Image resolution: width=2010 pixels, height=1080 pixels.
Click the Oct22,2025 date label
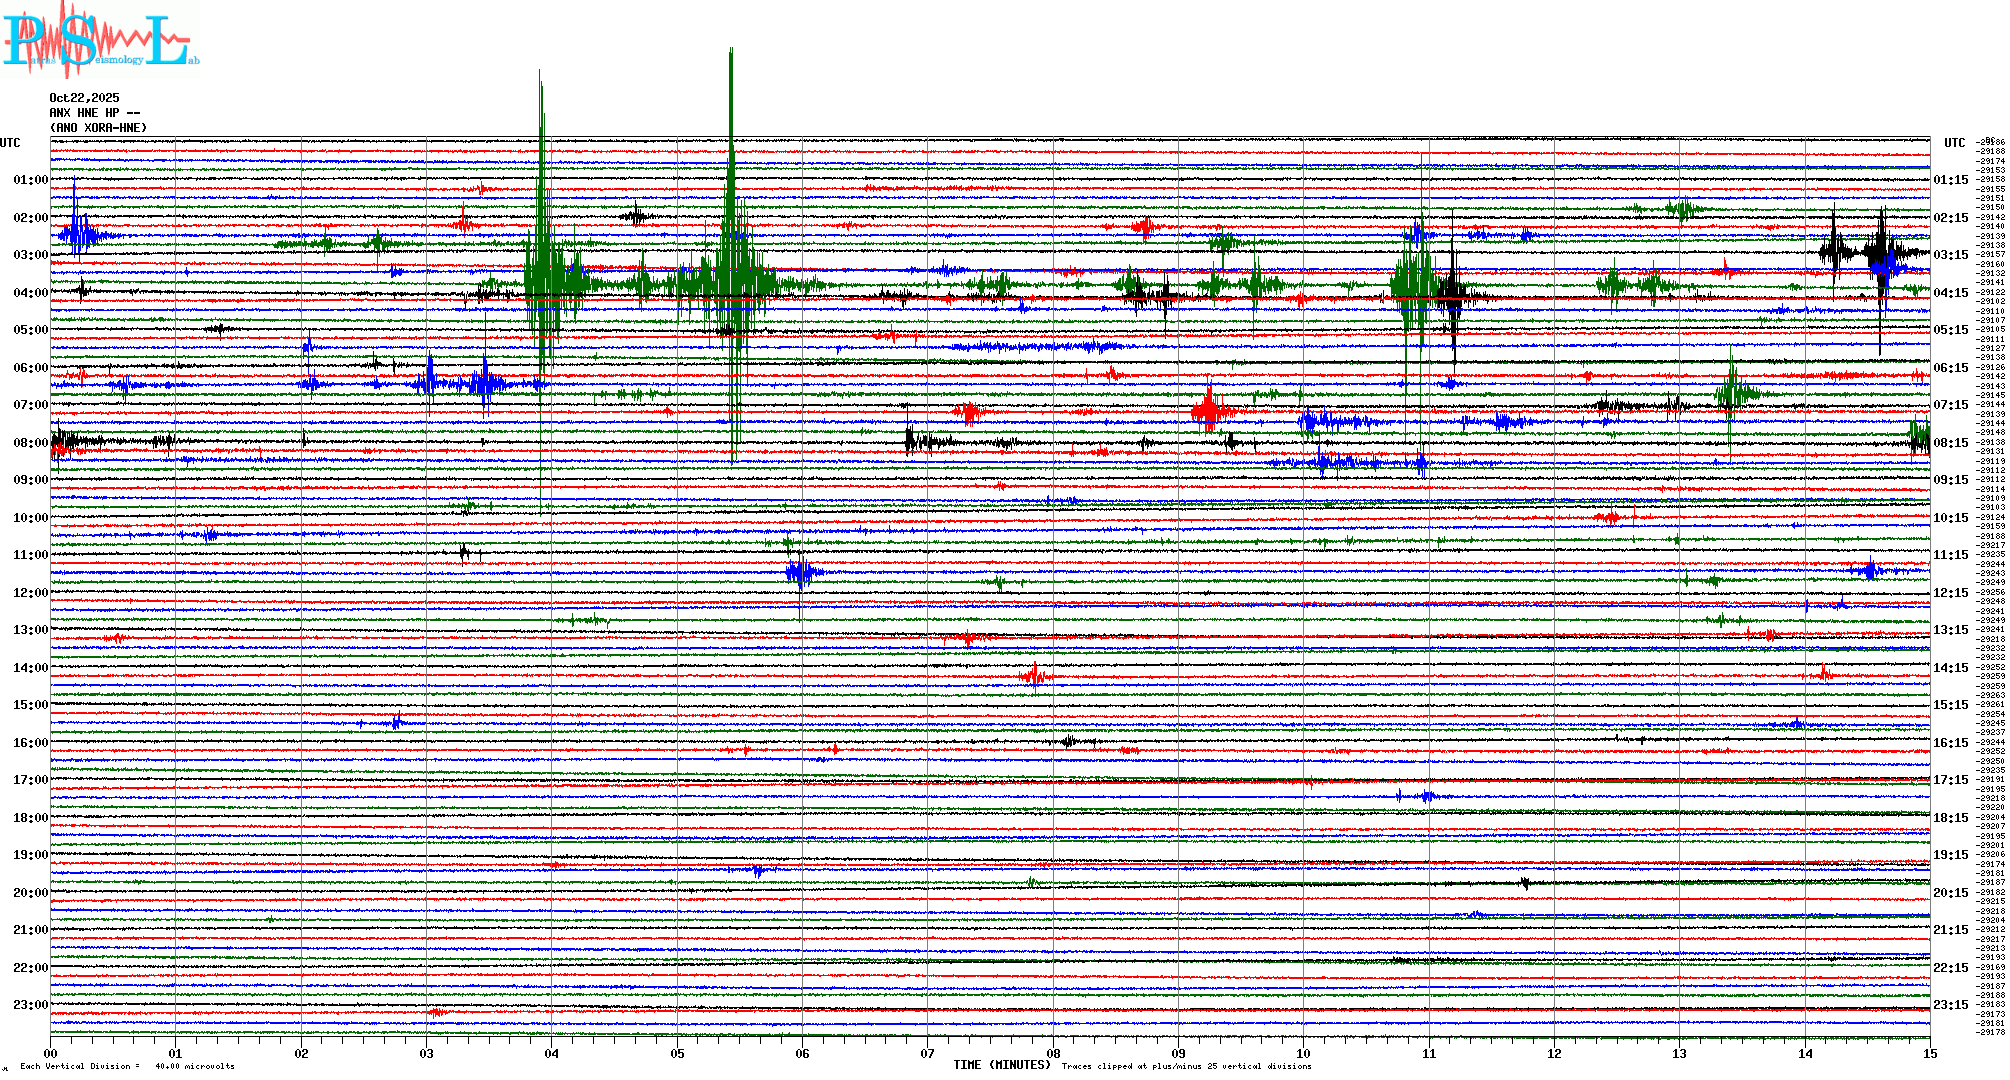(x=84, y=98)
